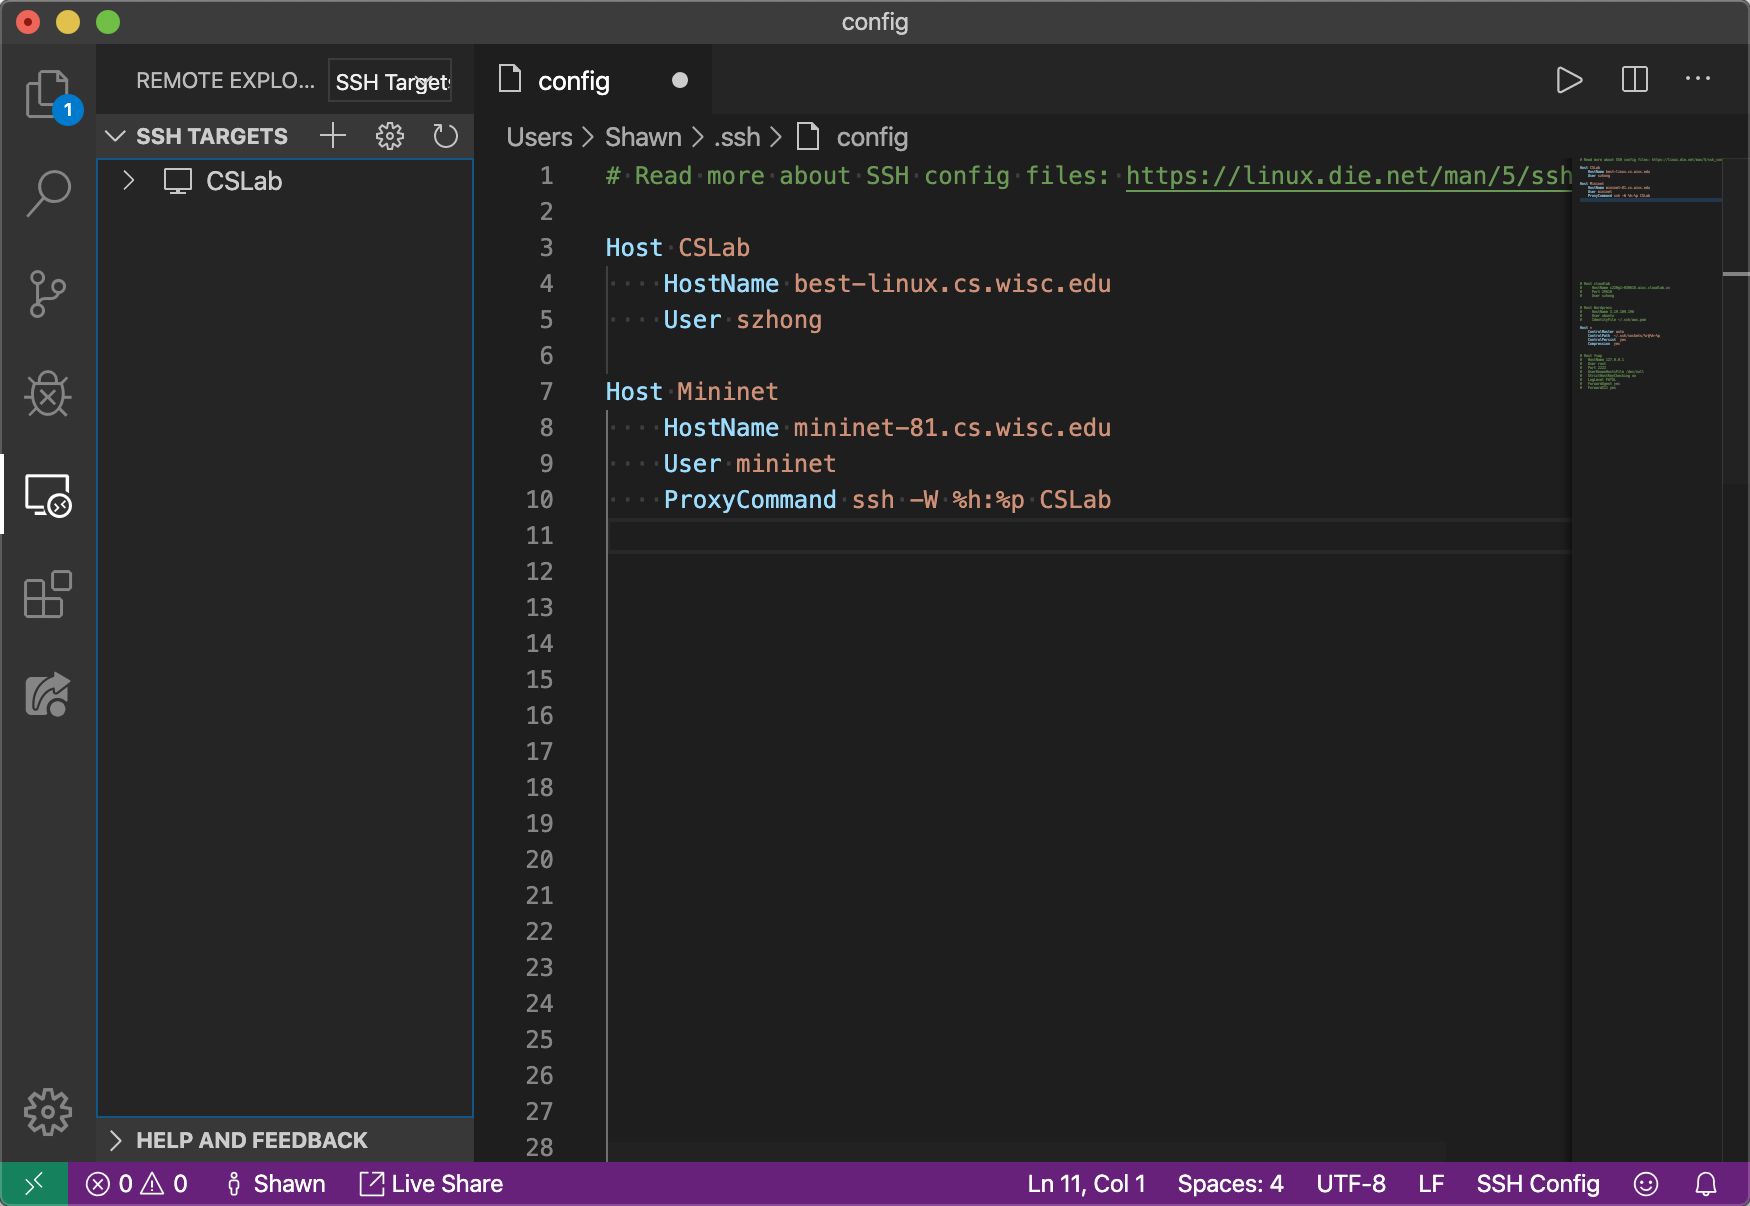Viewport: 1750px width, 1206px height.
Task: Select the config editor tab
Action: pos(573,81)
